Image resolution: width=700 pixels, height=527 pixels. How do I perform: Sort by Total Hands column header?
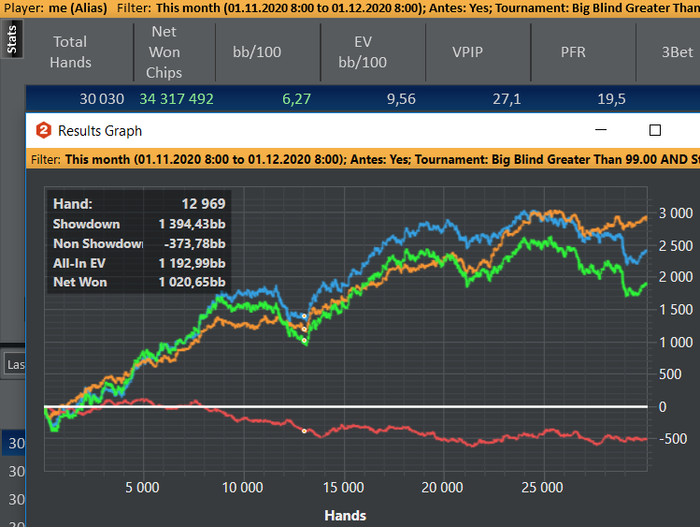tap(70, 52)
